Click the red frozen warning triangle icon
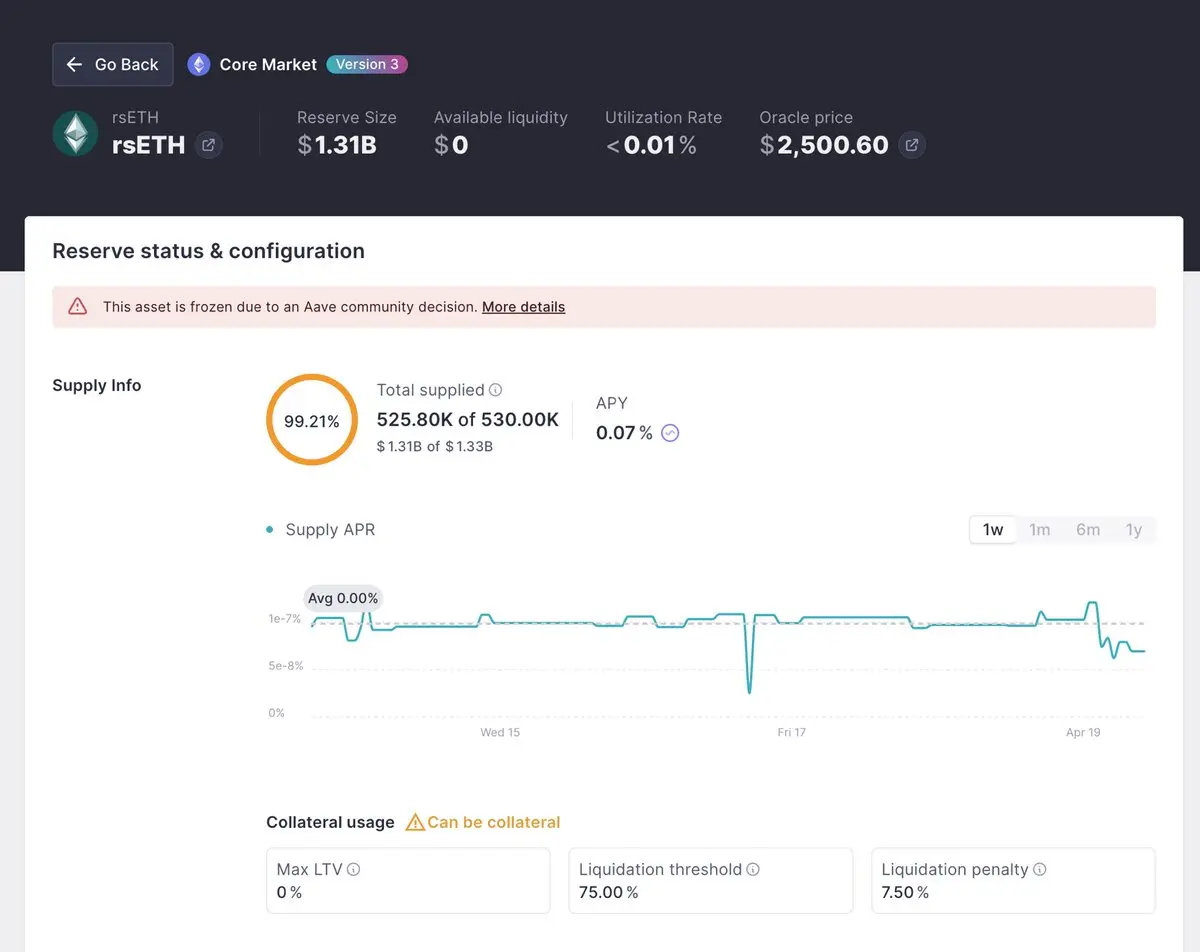 tap(77, 307)
